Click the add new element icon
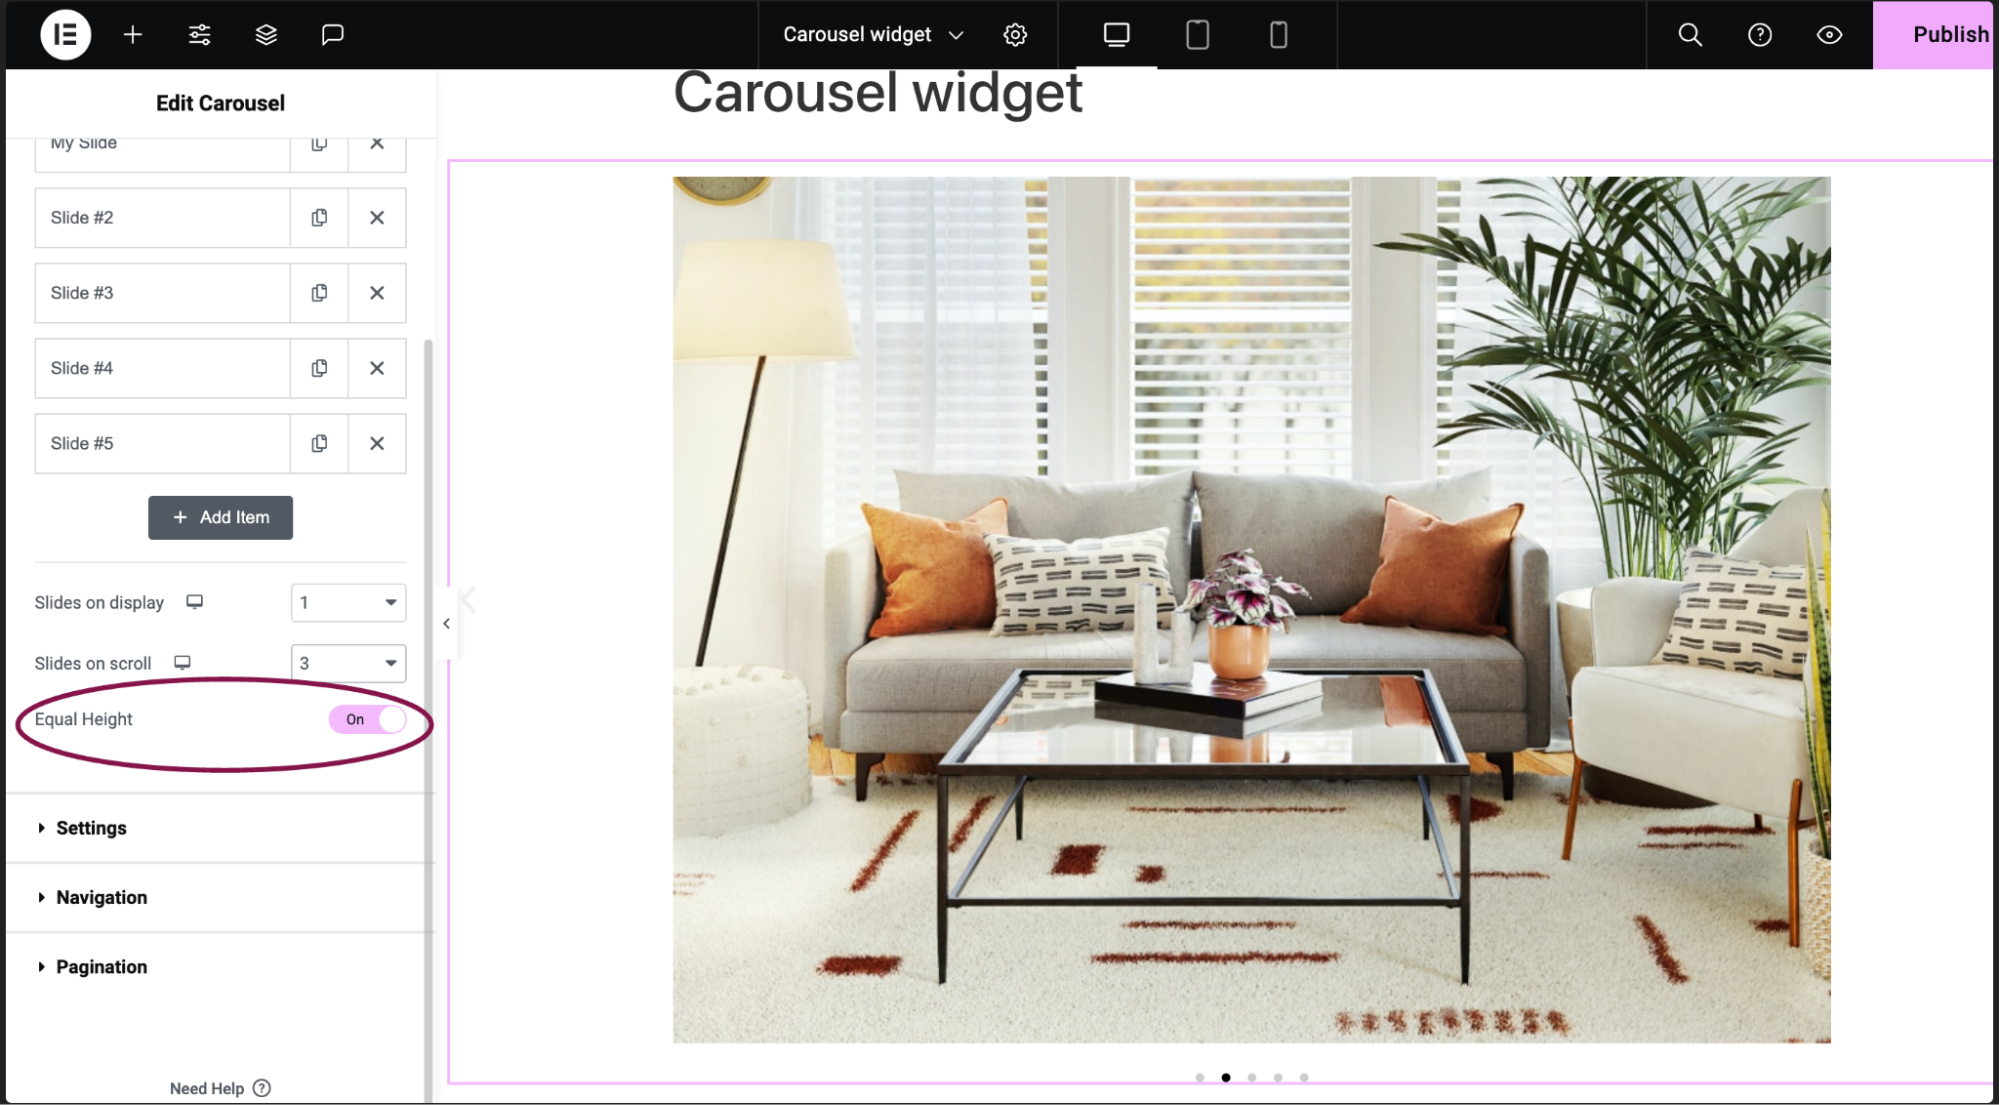Viewport: 1999px width, 1105px height. (x=132, y=33)
